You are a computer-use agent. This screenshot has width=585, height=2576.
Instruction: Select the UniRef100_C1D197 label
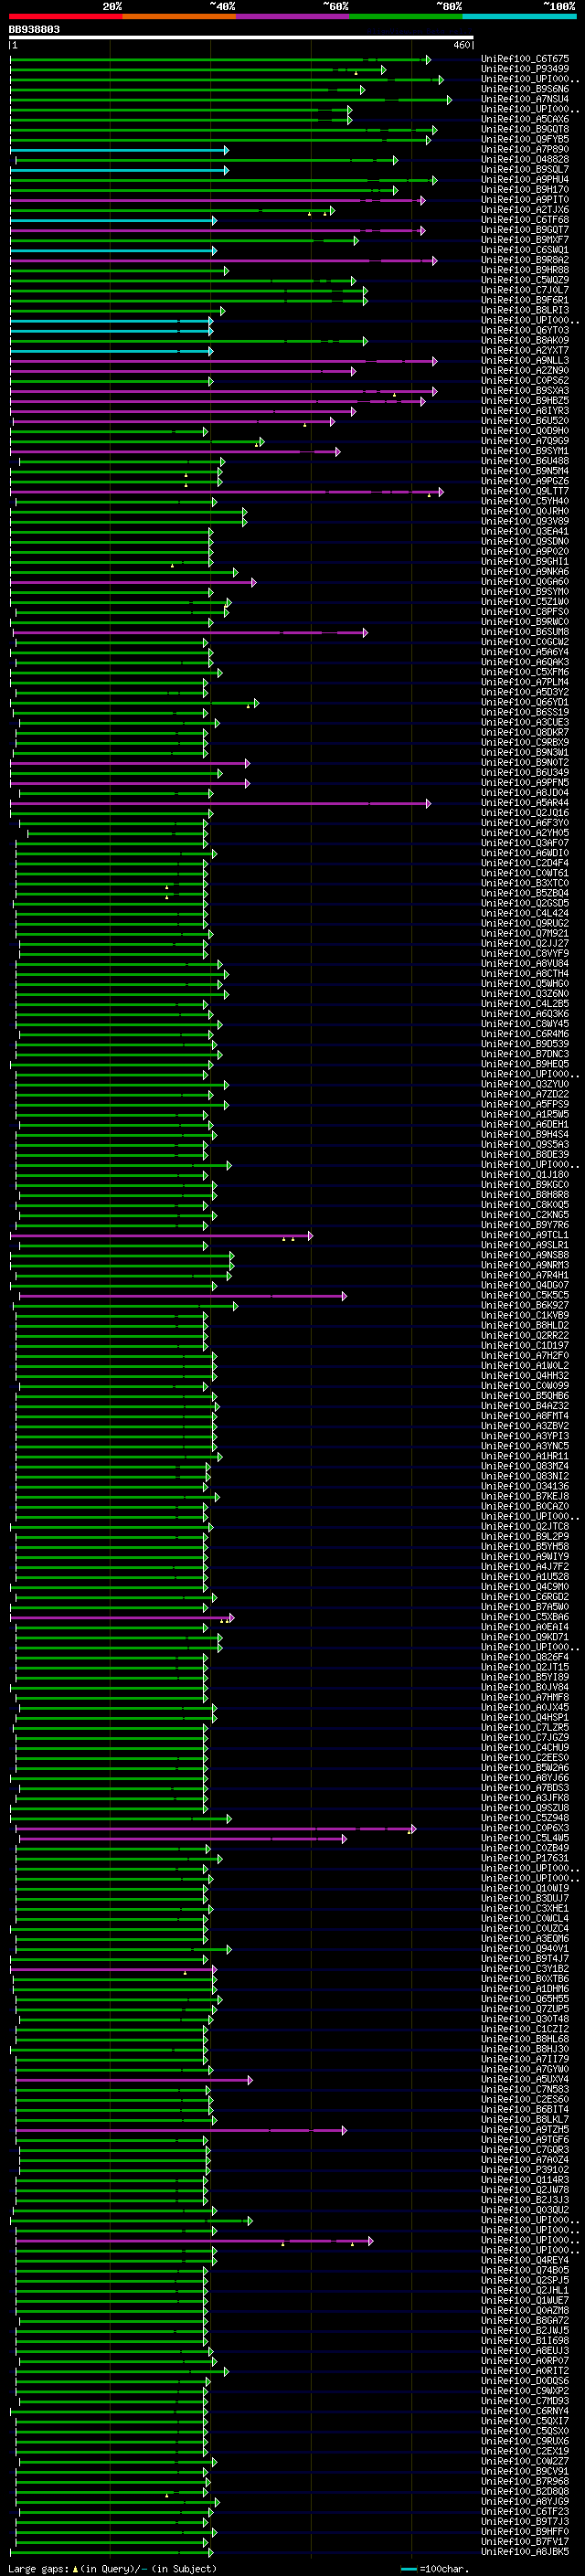click(525, 1345)
